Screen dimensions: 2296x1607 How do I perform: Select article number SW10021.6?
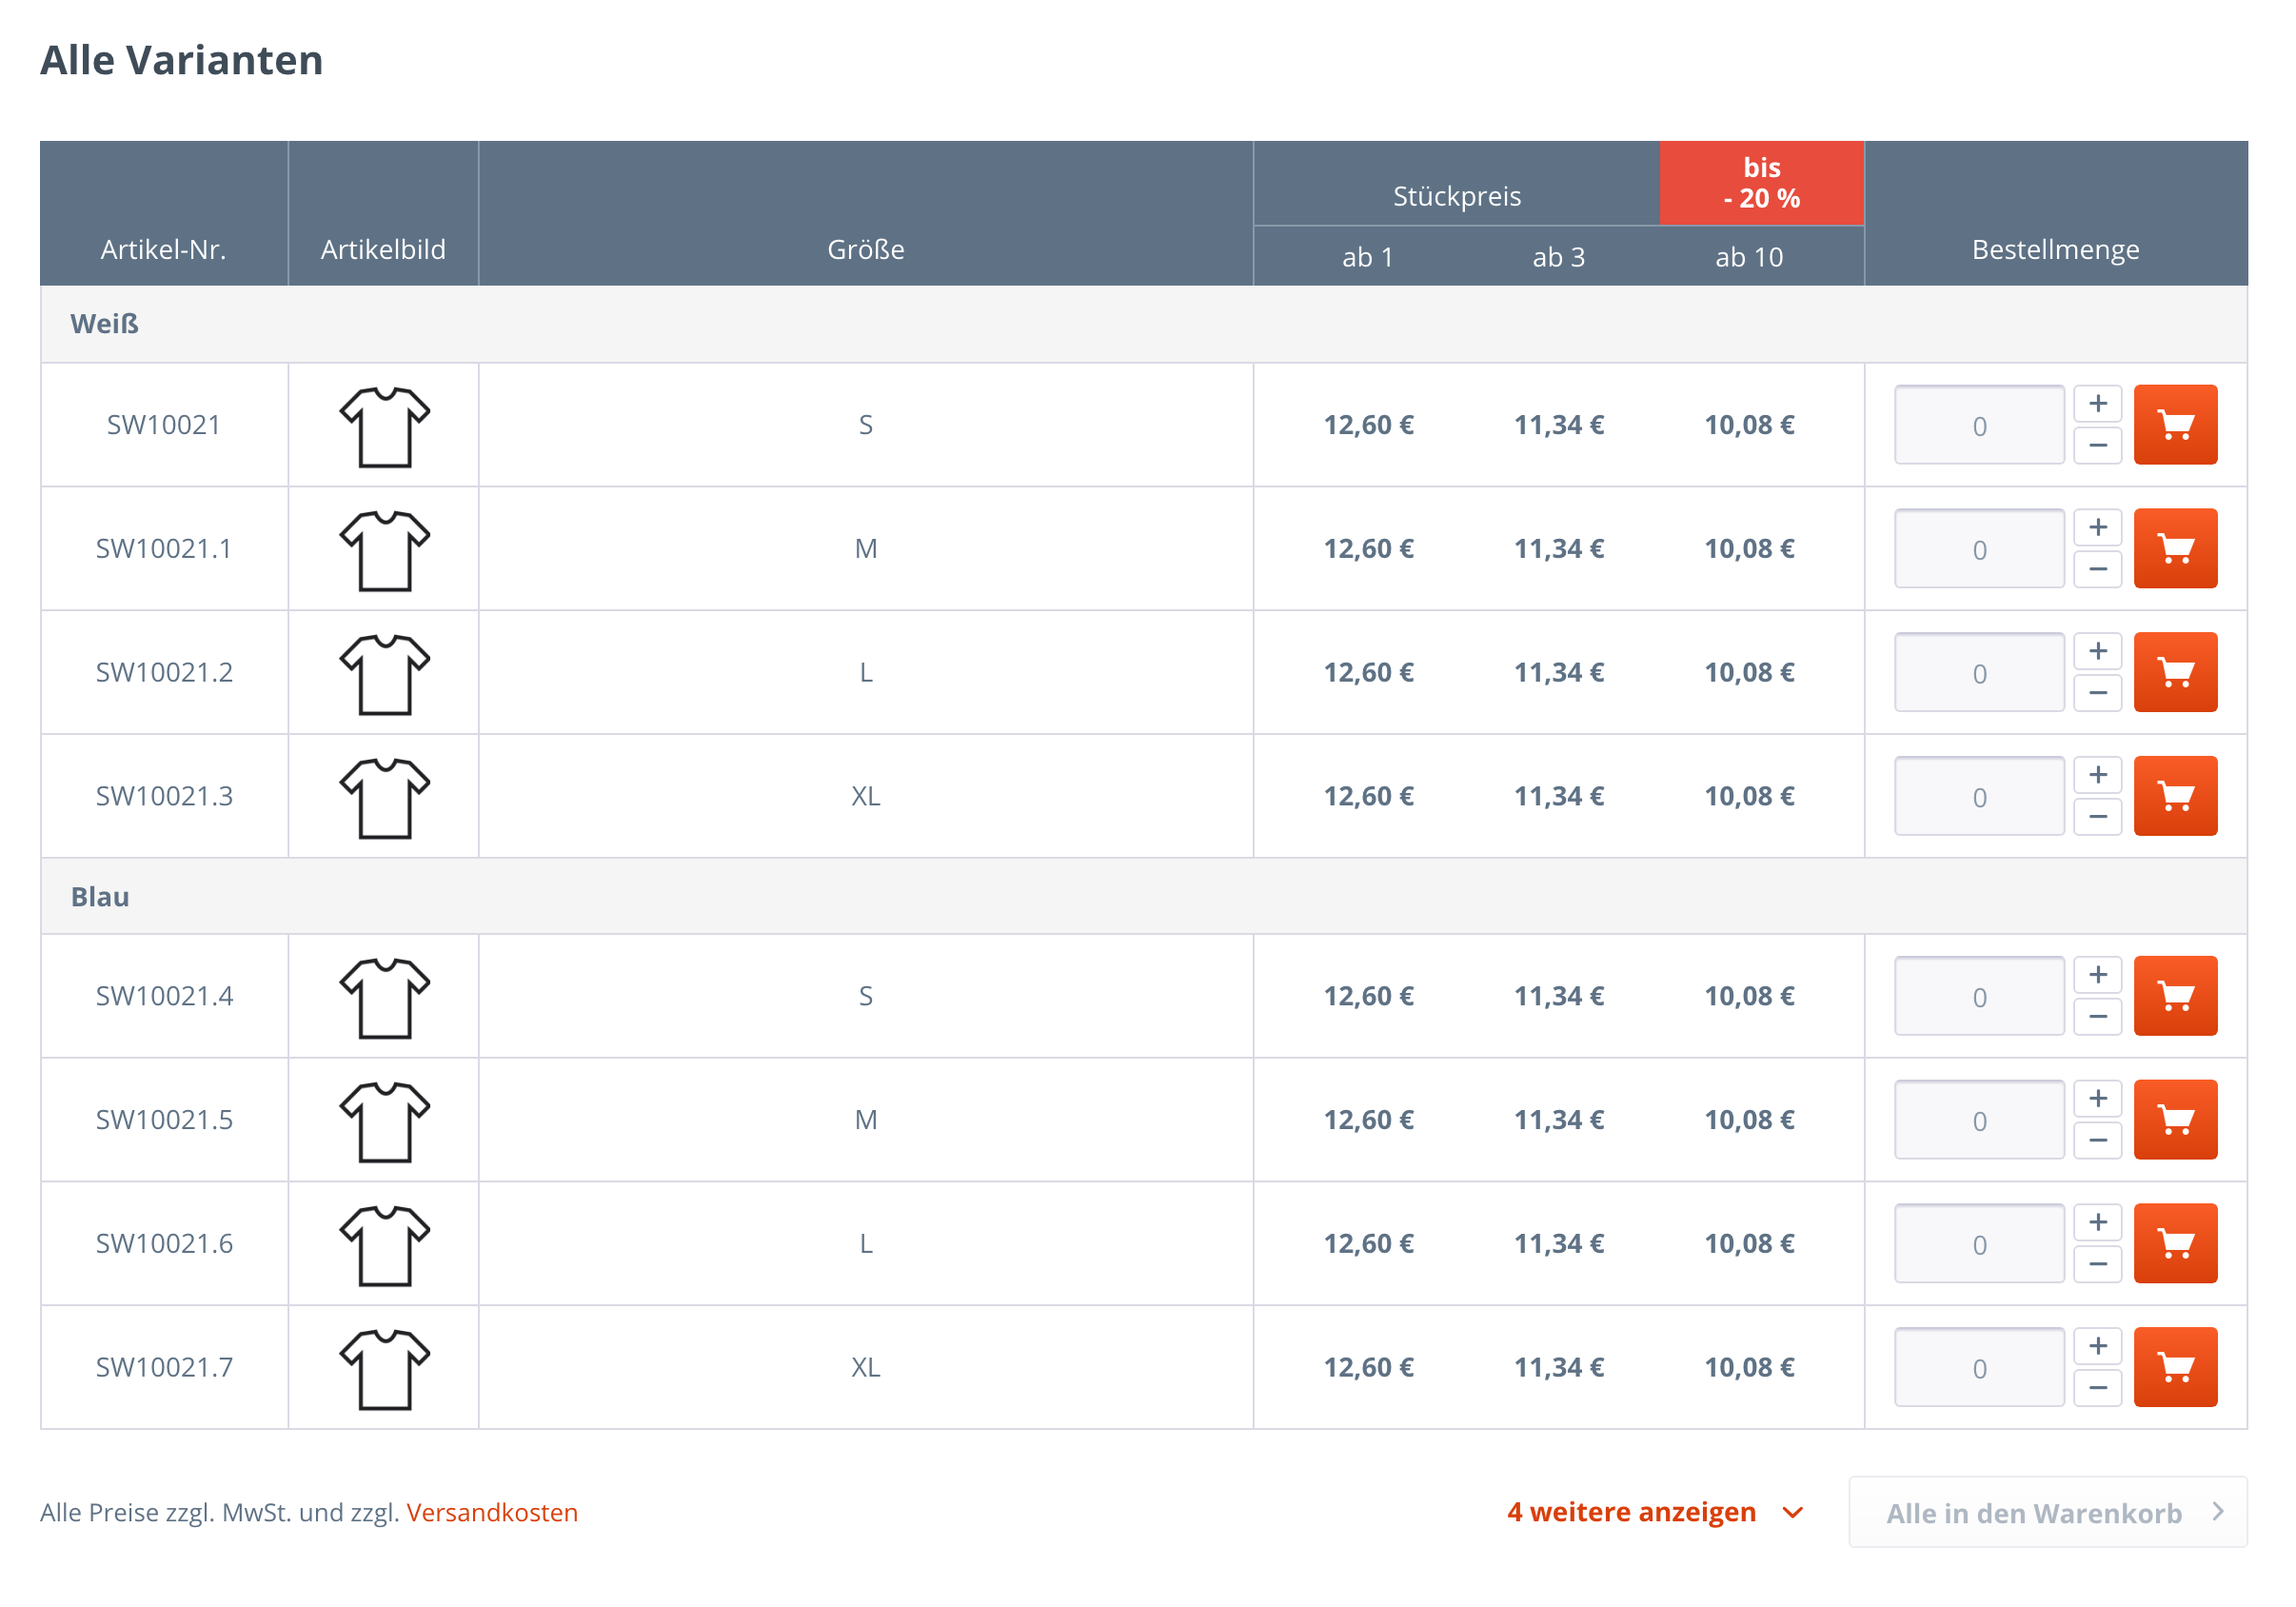pyautogui.click(x=164, y=1243)
